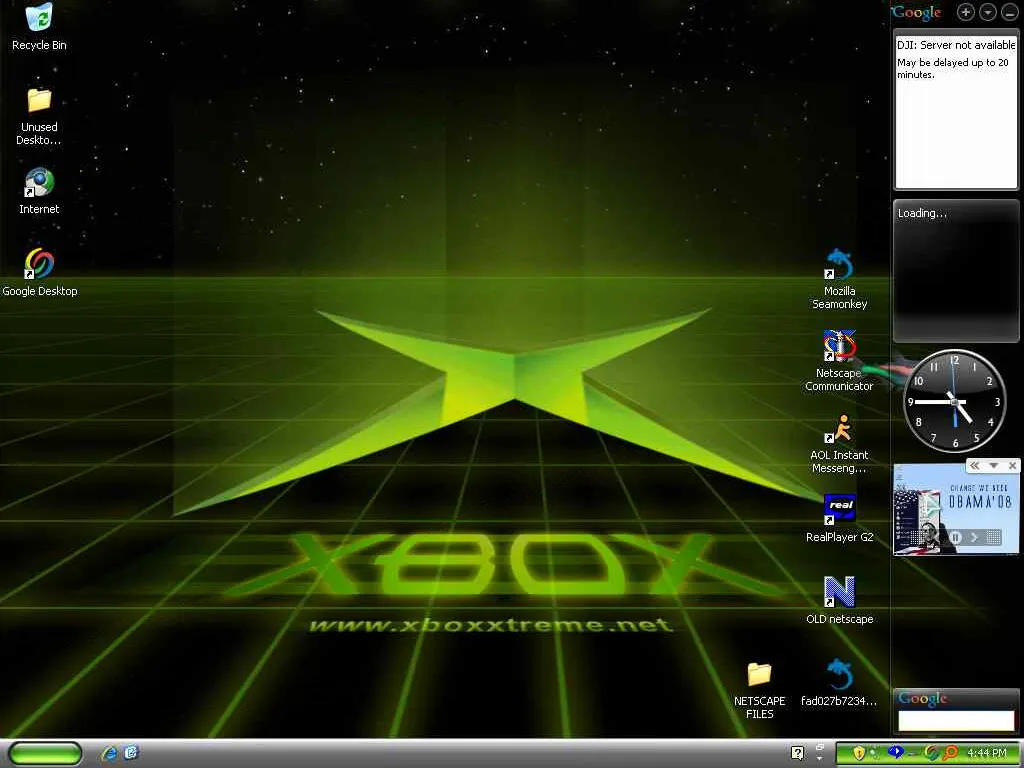Select the fad027b7234 file icon
The width and height of the screenshot is (1024, 768).
[839, 674]
